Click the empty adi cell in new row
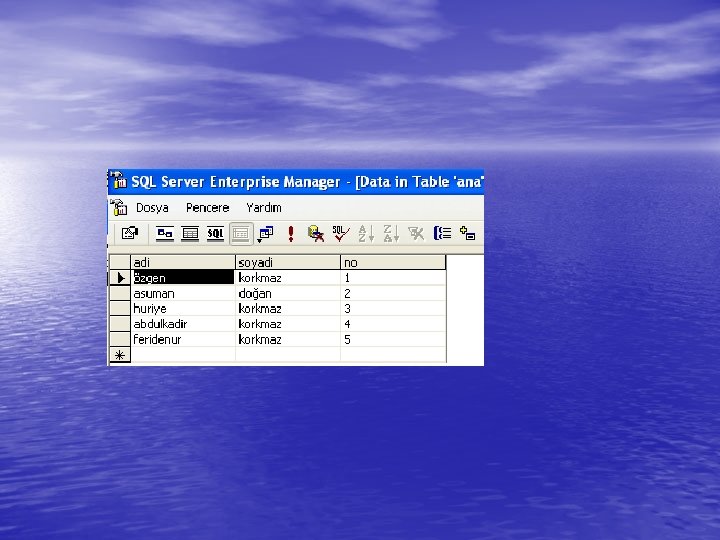 183,354
